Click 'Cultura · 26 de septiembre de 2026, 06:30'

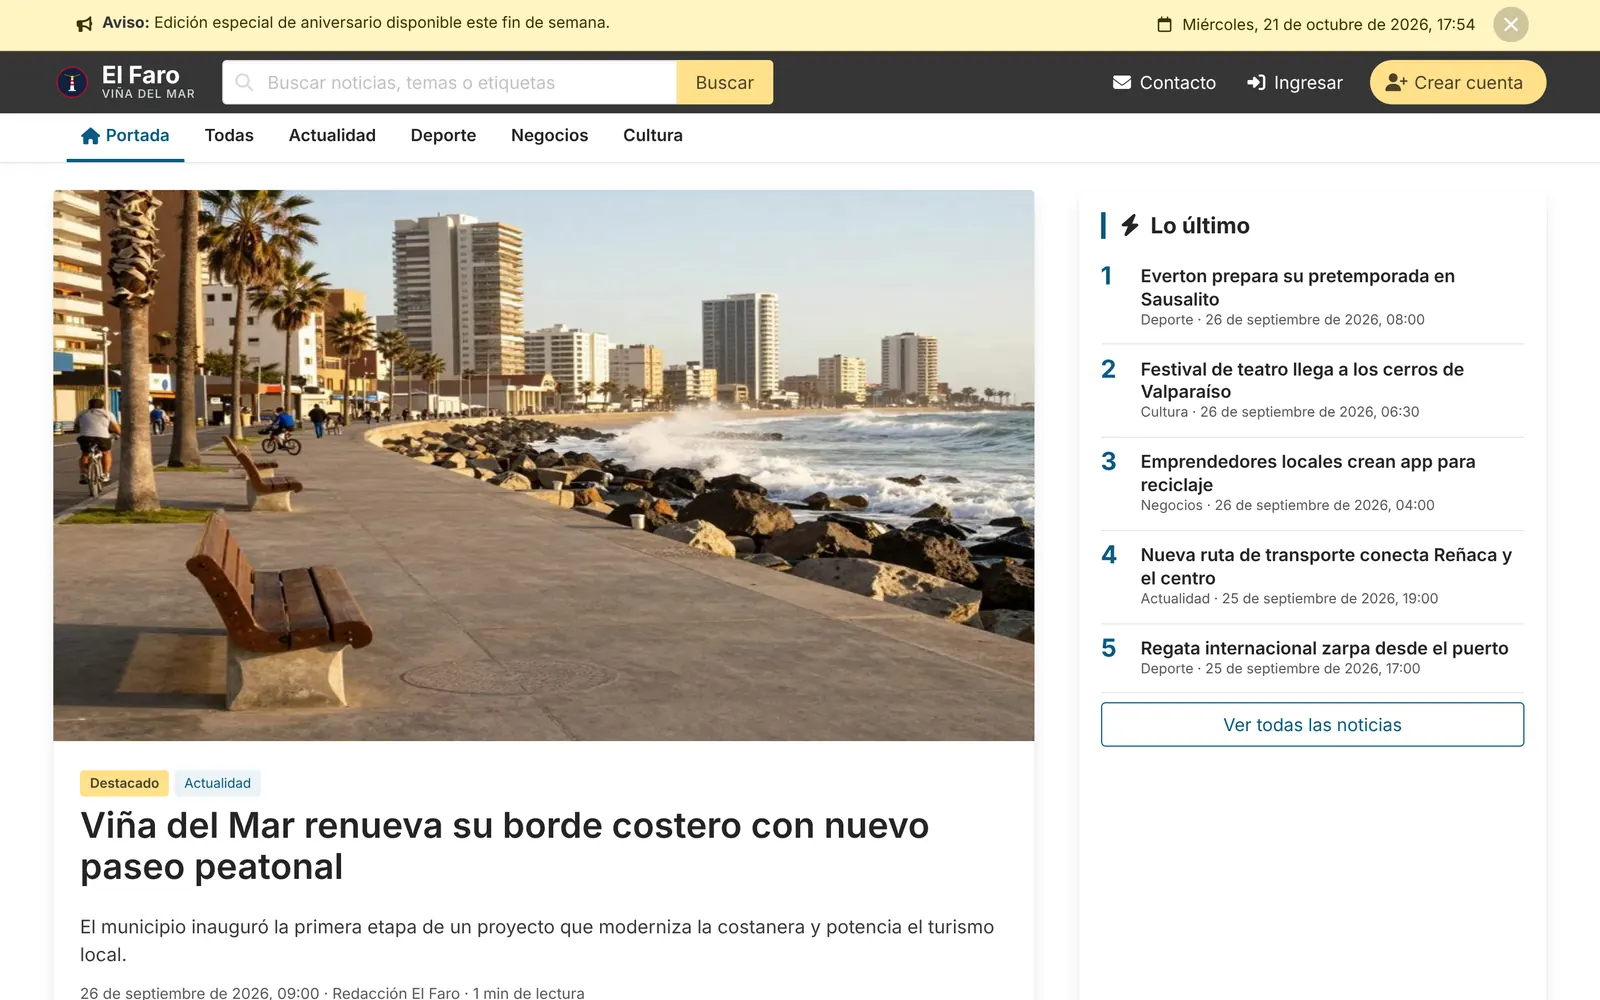[1279, 412]
